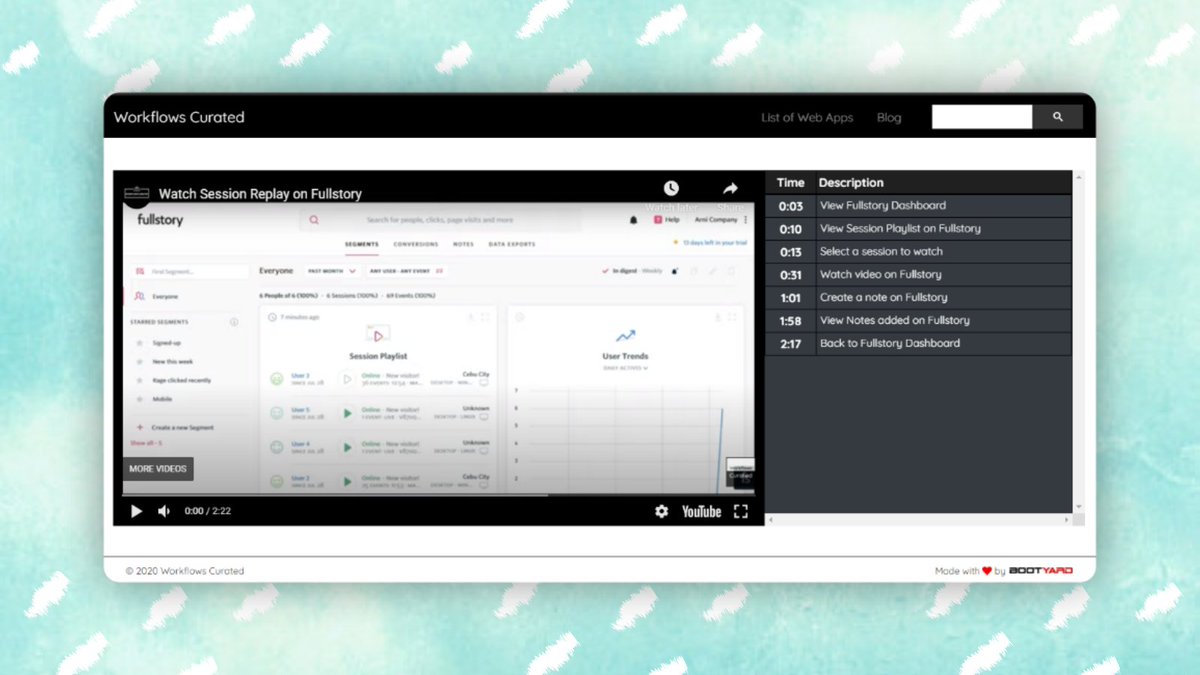The height and width of the screenshot is (675, 1200).
Task: Click the vertical scrollbar down arrow
Action: (1078, 507)
